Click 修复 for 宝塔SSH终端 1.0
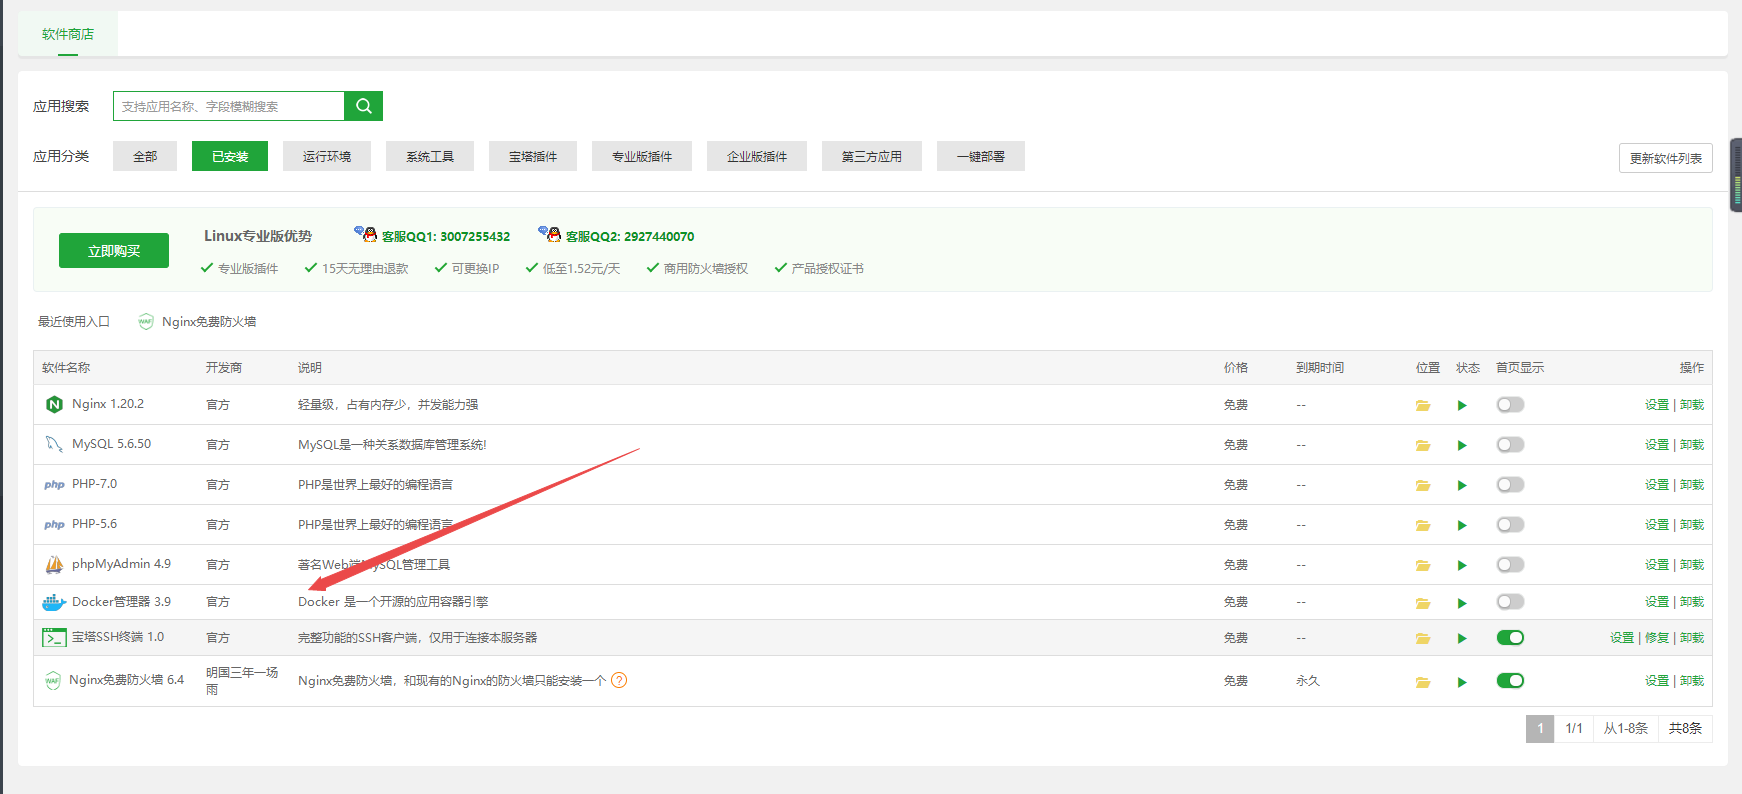 tap(1657, 638)
